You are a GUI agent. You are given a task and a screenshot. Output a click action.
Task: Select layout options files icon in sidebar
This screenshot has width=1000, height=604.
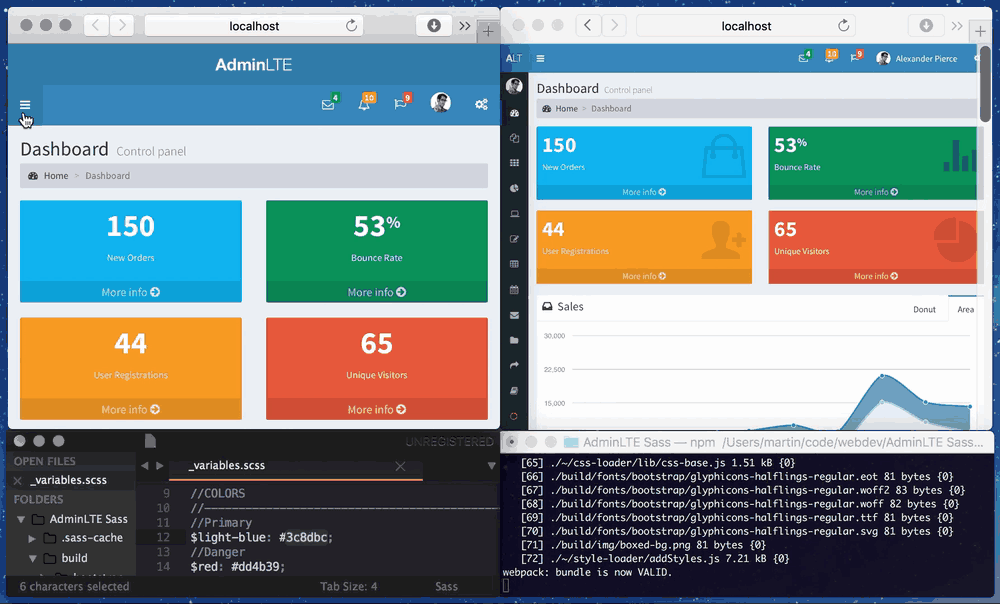pos(514,138)
